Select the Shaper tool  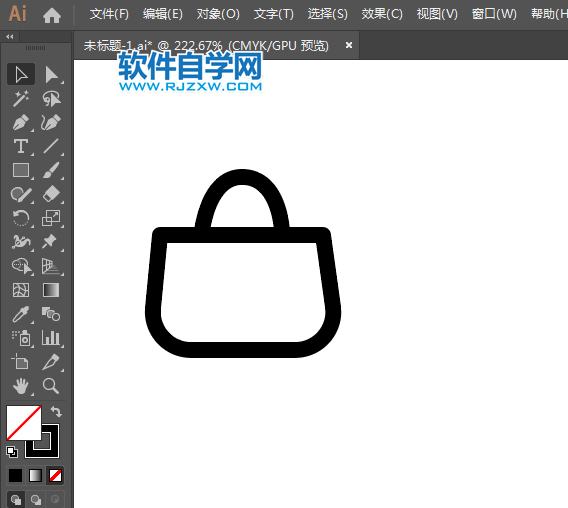(x=21, y=194)
